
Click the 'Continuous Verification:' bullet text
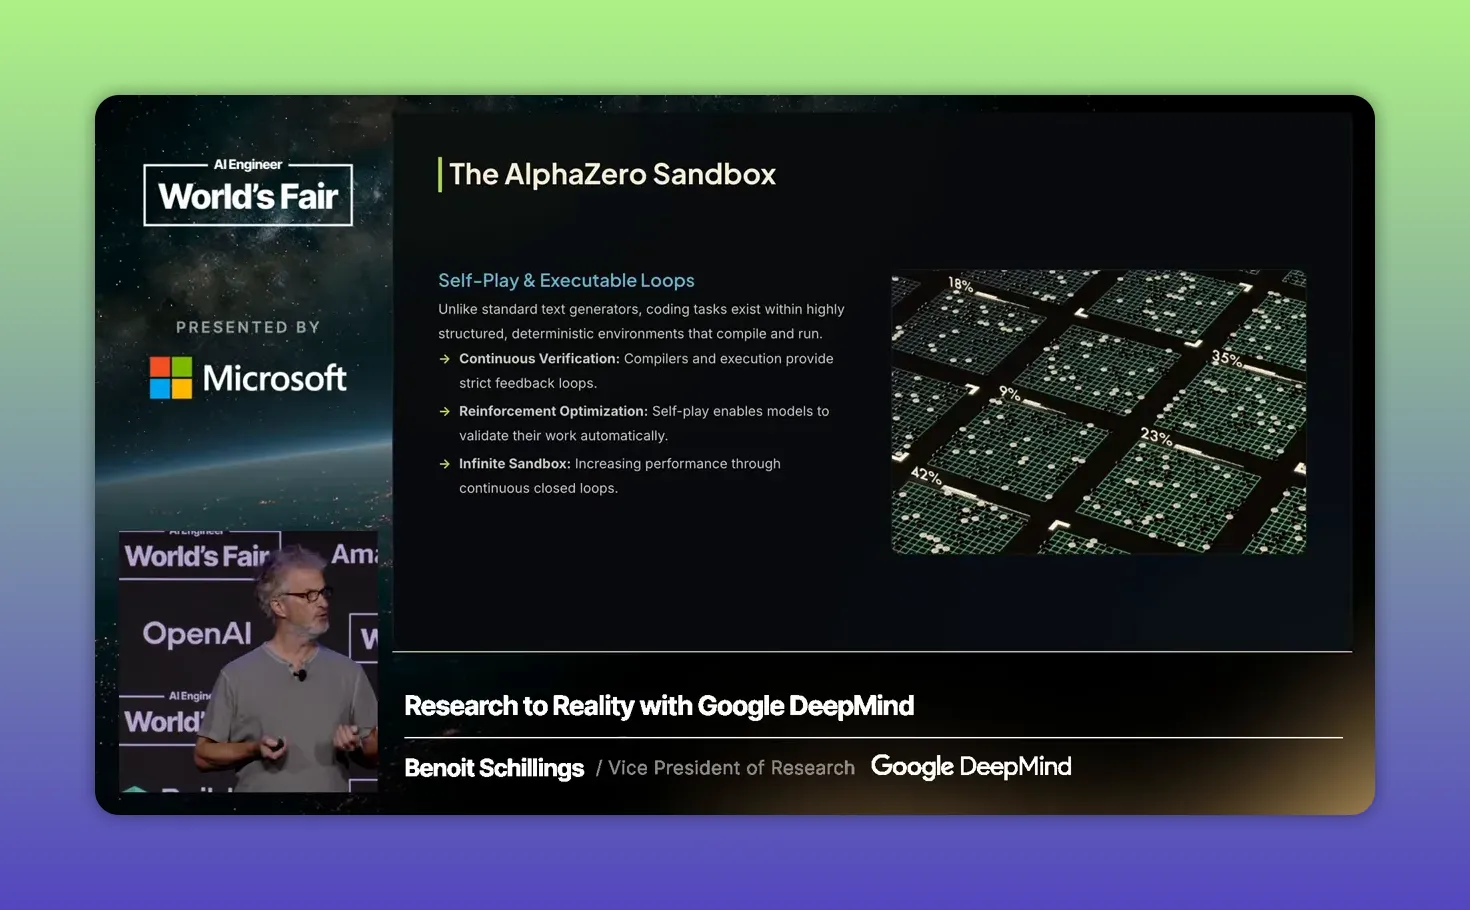pyautogui.click(x=539, y=359)
